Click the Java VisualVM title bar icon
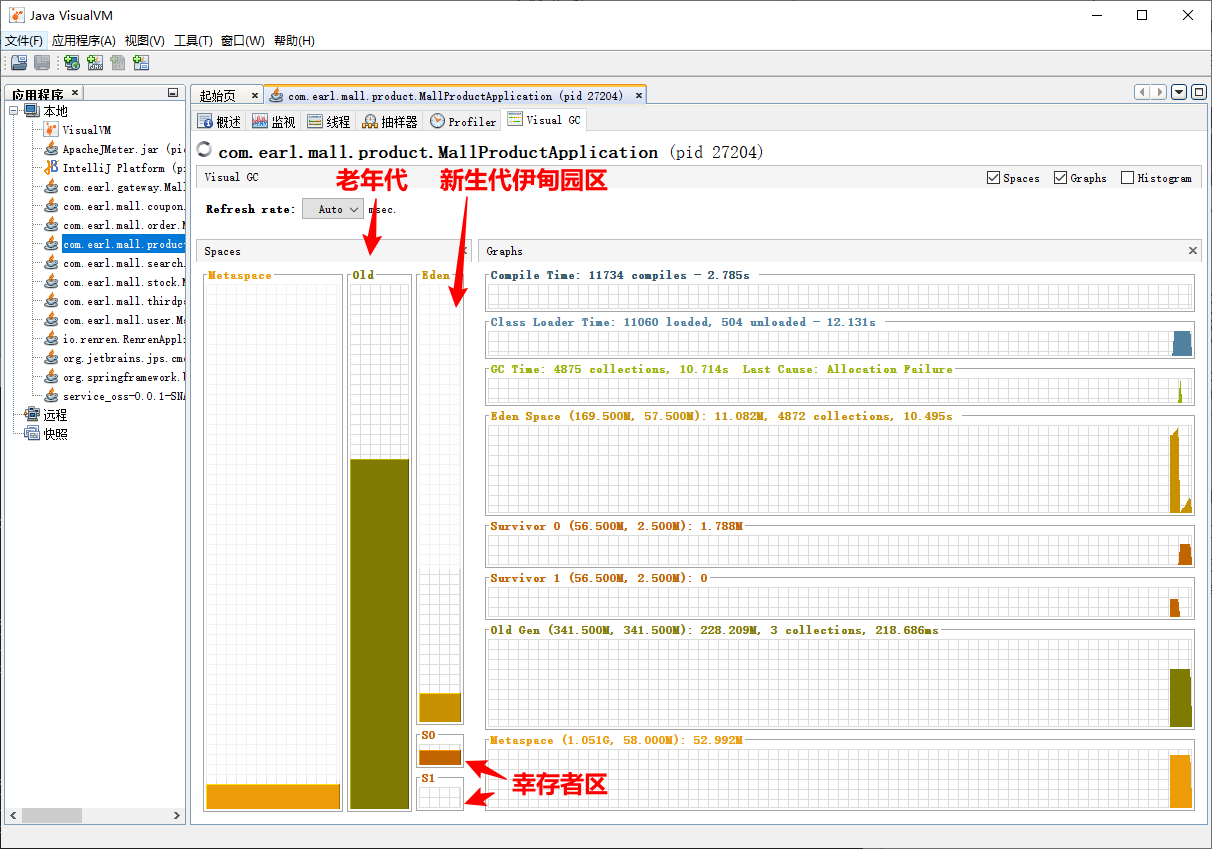1212x849 pixels. tap(16, 15)
